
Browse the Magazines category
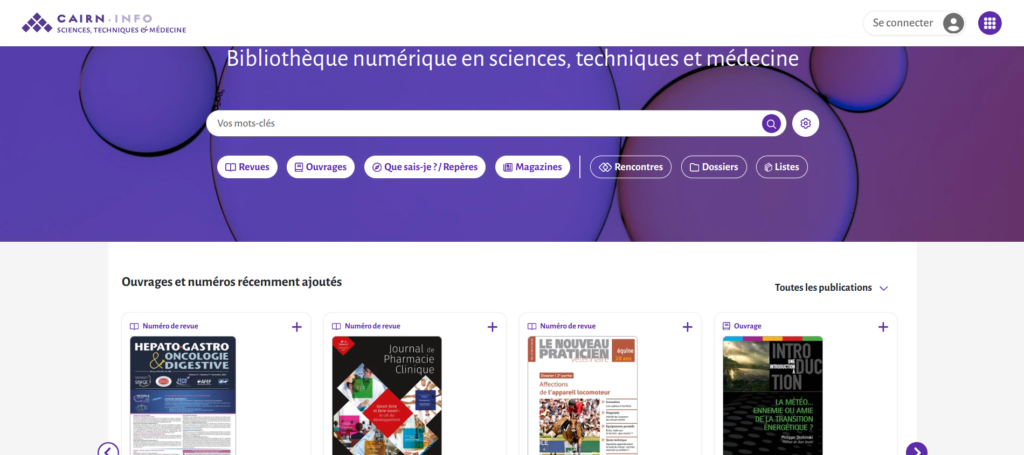pos(532,167)
